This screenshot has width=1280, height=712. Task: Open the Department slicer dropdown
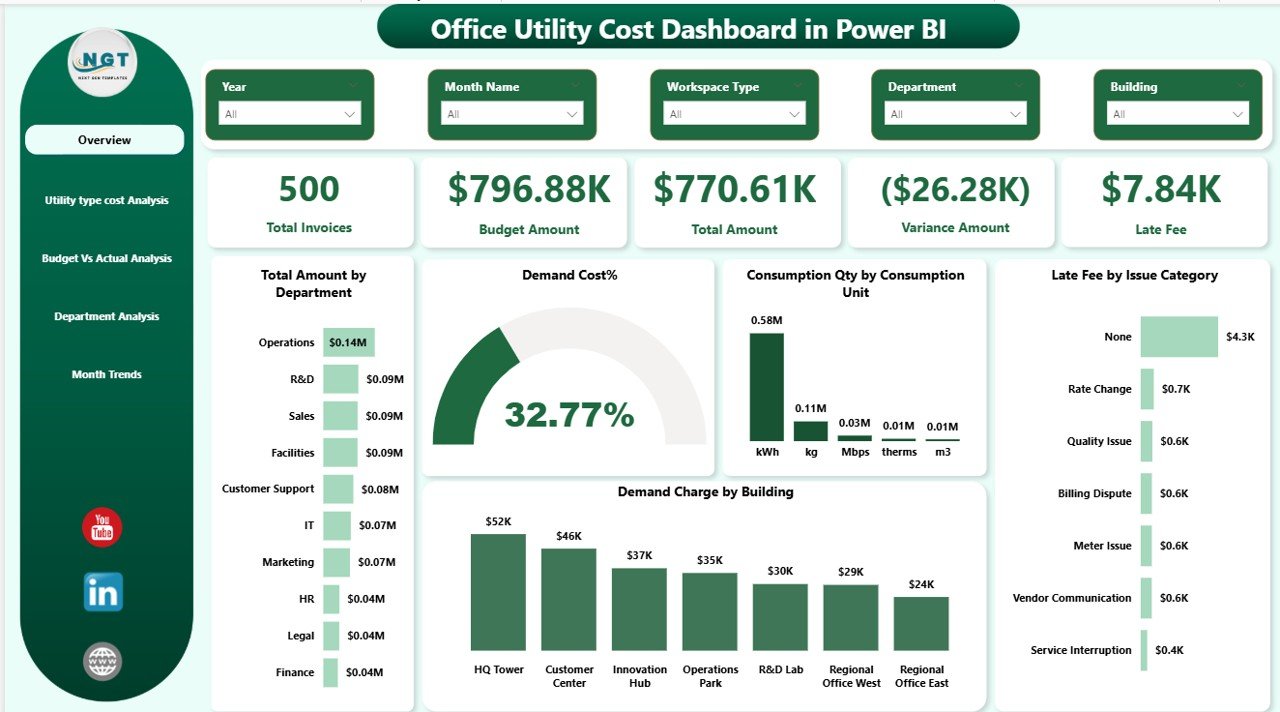[x=955, y=114]
